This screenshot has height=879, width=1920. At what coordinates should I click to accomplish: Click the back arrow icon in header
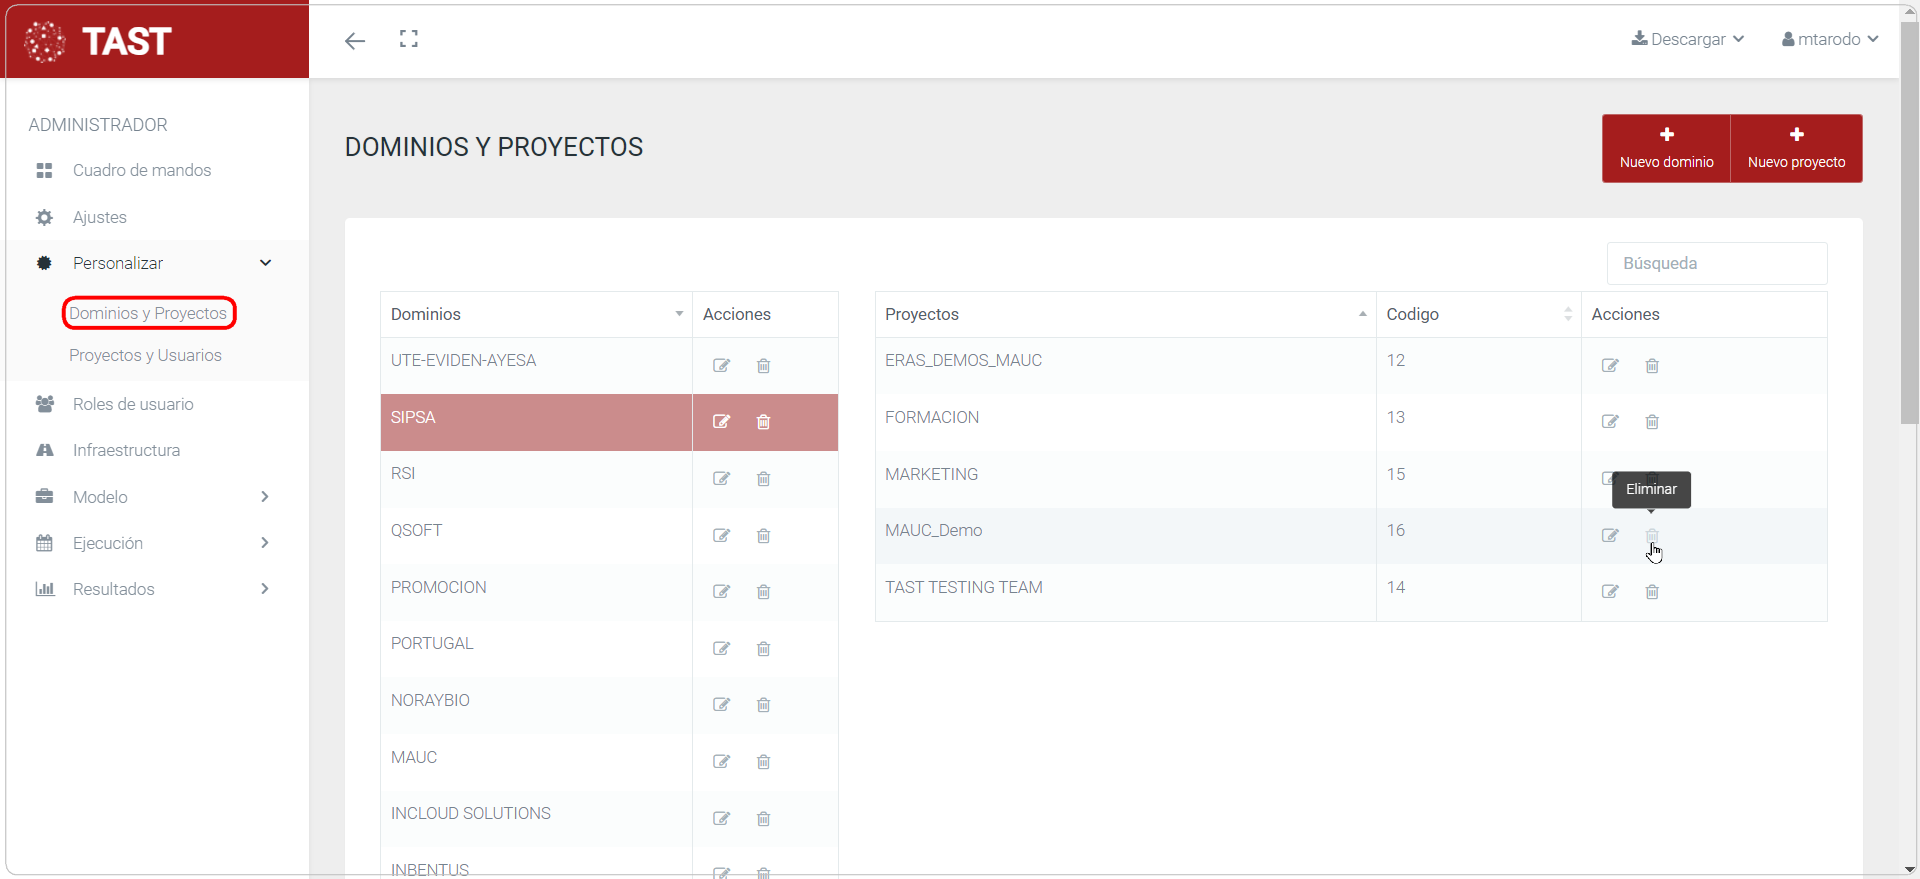click(x=355, y=41)
